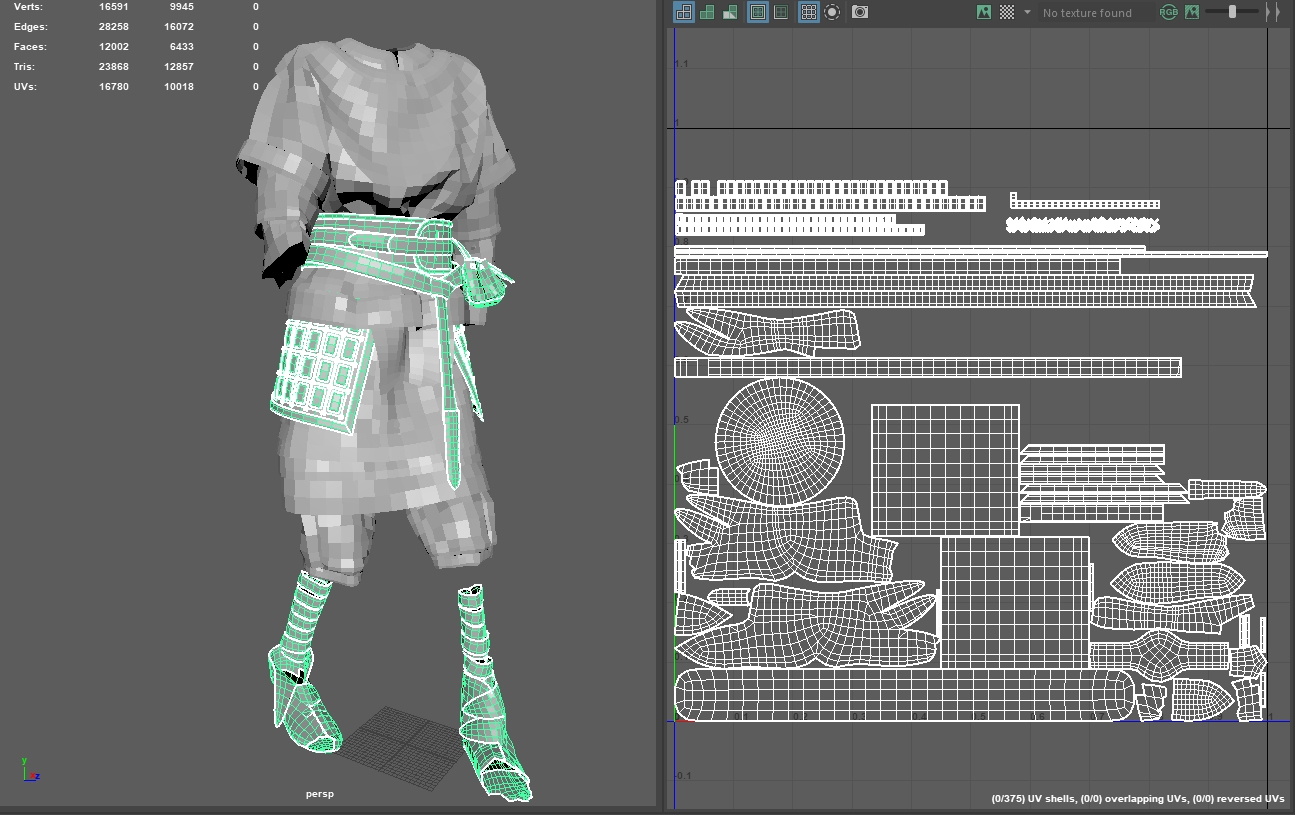Image resolution: width=1295 pixels, height=815 pixels.
Task: Open the texture list dropdown arrow
Action: coord(1027,12)
